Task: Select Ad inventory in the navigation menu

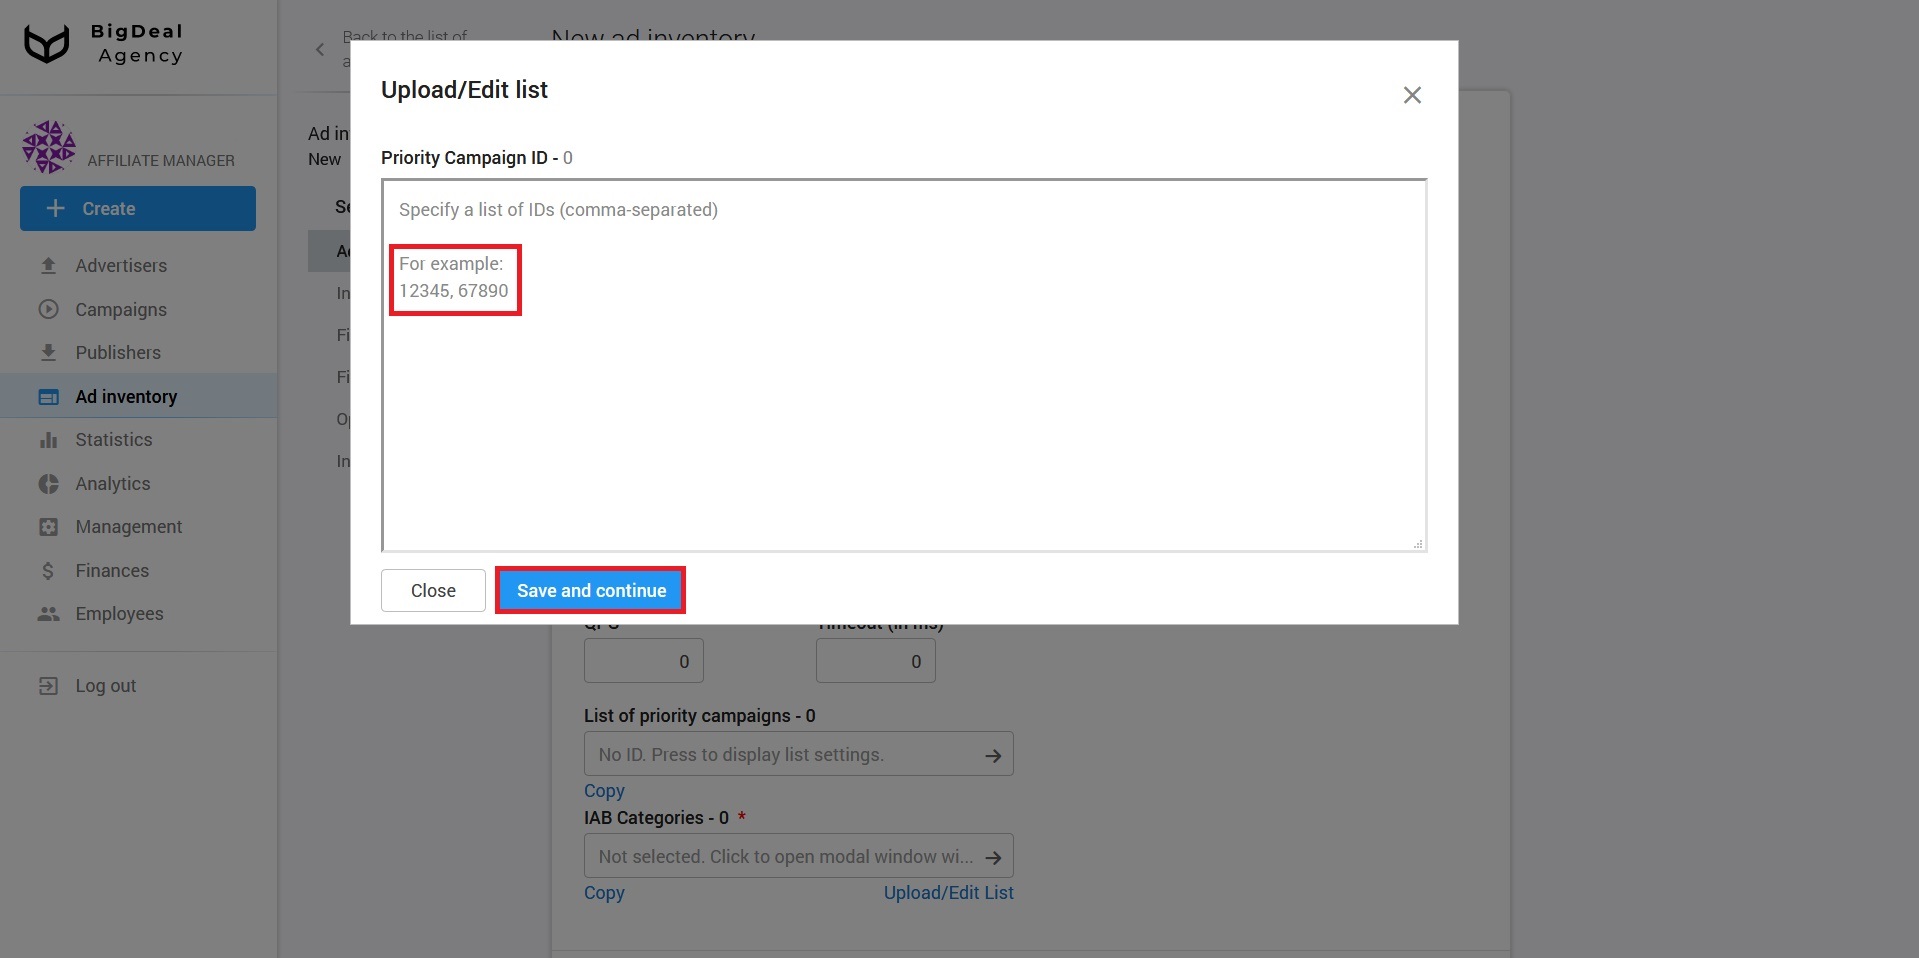Action: click(x=126, y=396)
